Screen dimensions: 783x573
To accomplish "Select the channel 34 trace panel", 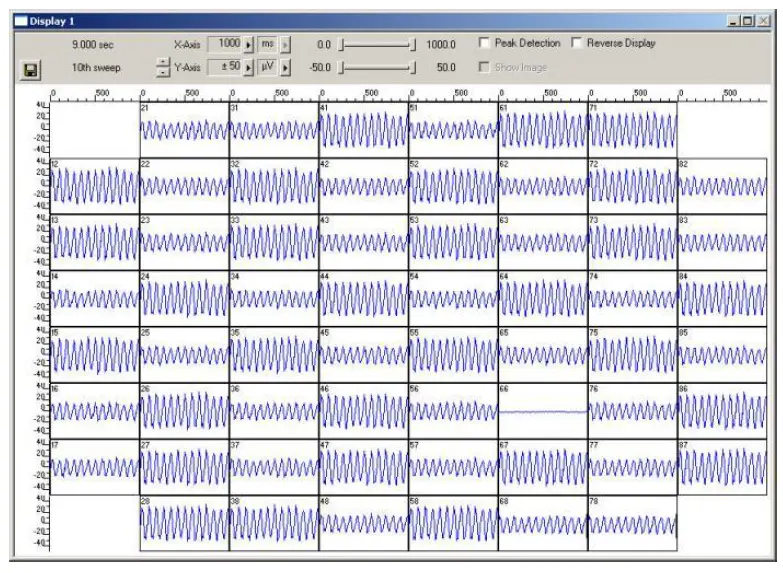I will pos(274,299).
